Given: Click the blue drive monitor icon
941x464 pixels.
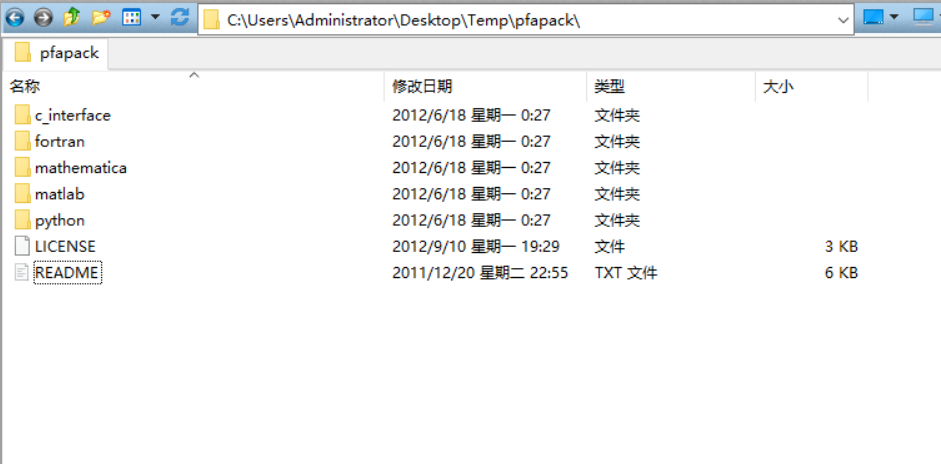Looking at the screenshot, I should [873, 18].
